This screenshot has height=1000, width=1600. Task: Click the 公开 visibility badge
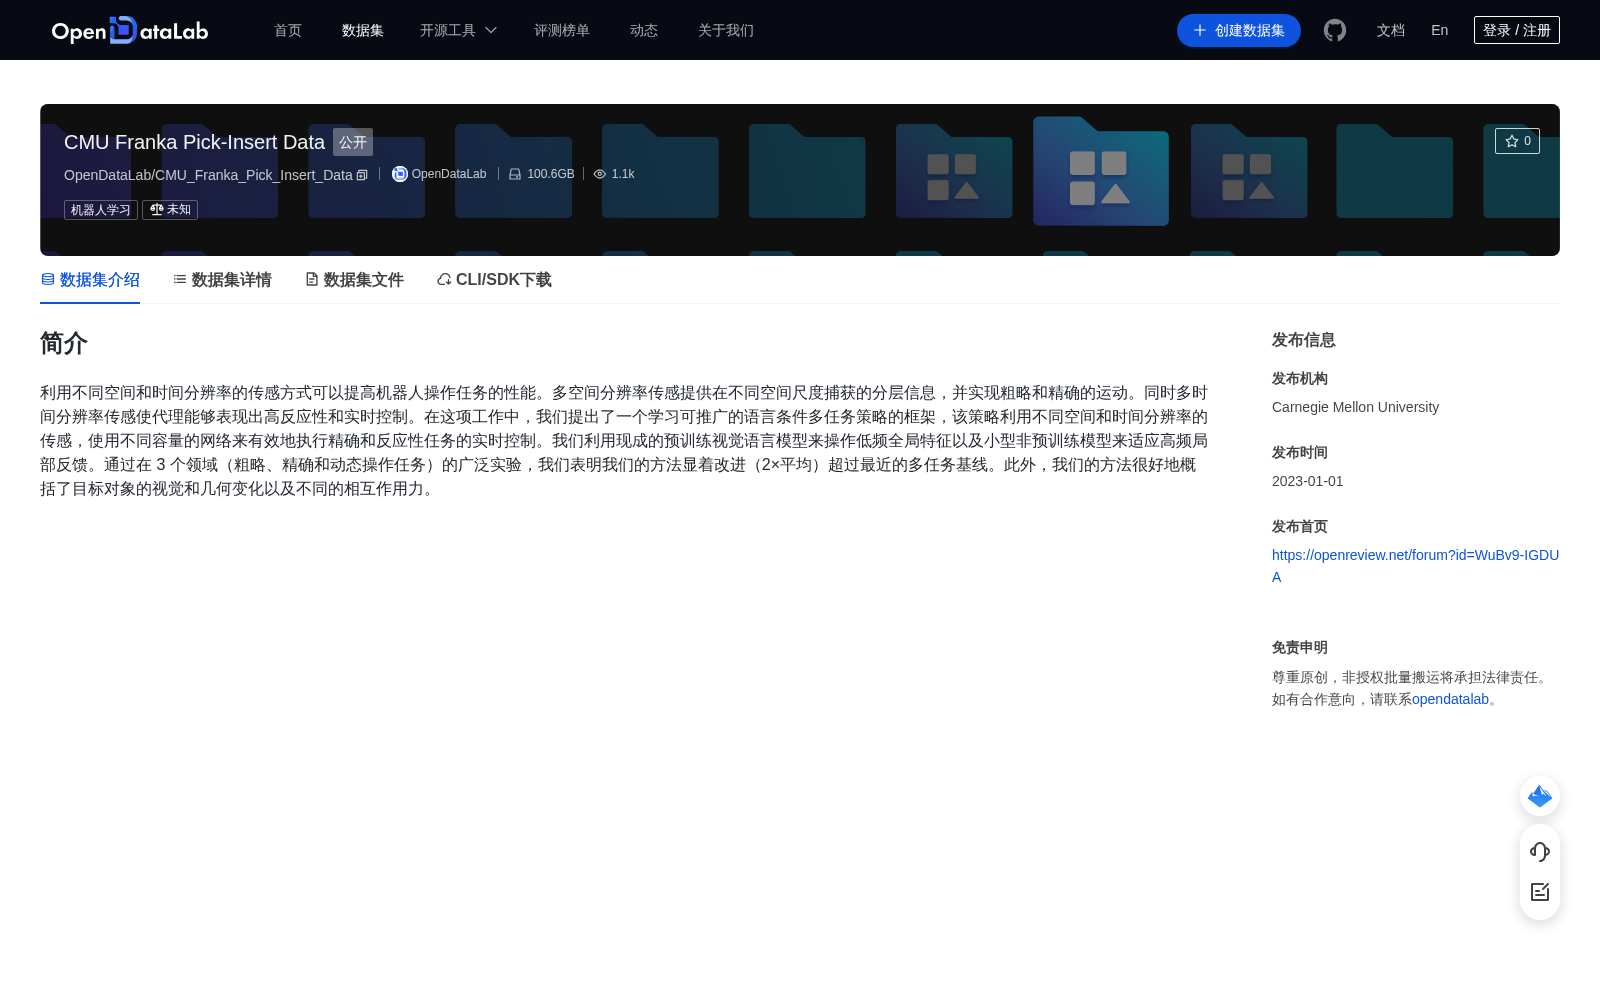[x=353, y=142]
